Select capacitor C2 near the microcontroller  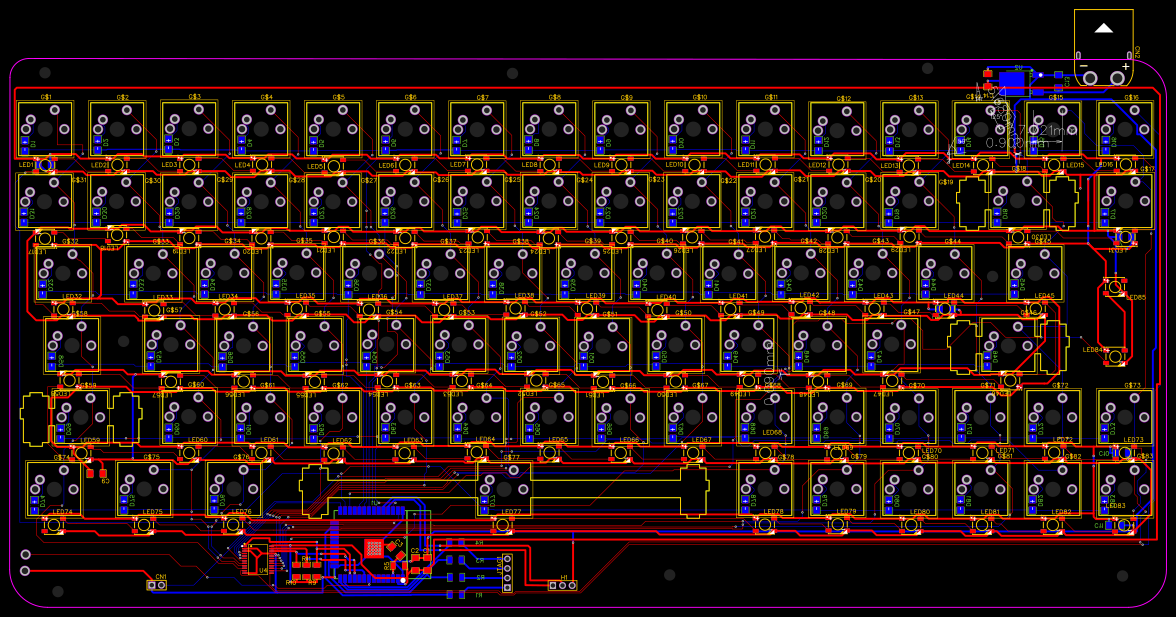coord(414,558)
